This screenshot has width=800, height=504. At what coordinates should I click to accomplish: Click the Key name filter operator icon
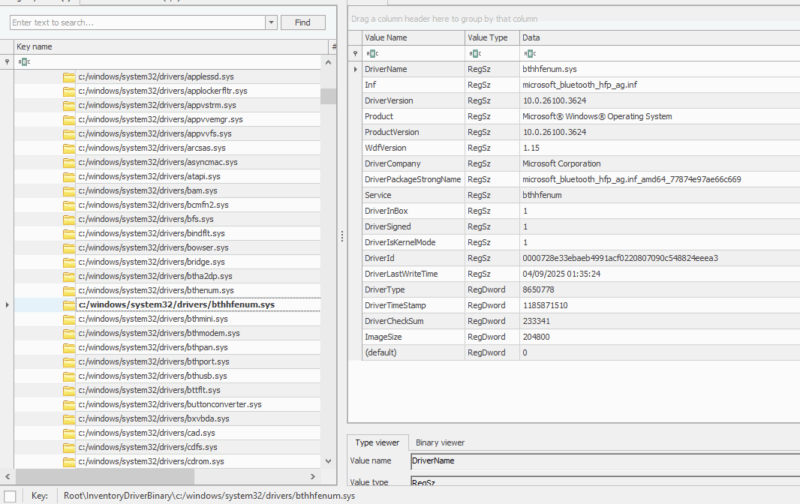click(x=23, y=62)
